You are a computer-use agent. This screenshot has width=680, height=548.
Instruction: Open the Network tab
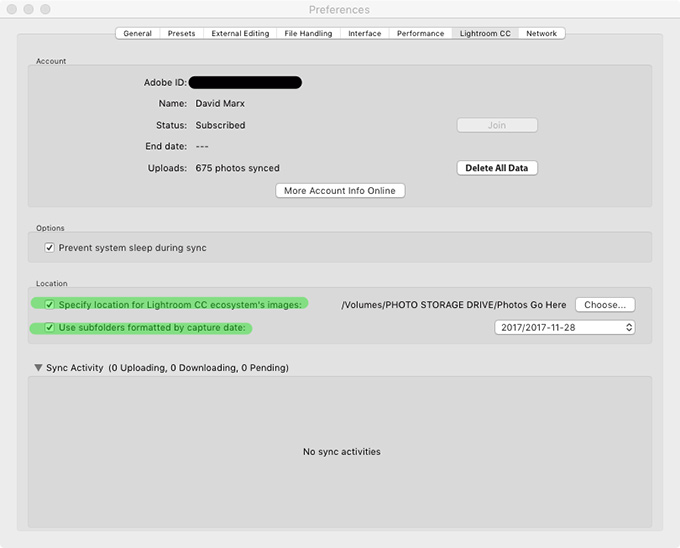click(542, 33)
